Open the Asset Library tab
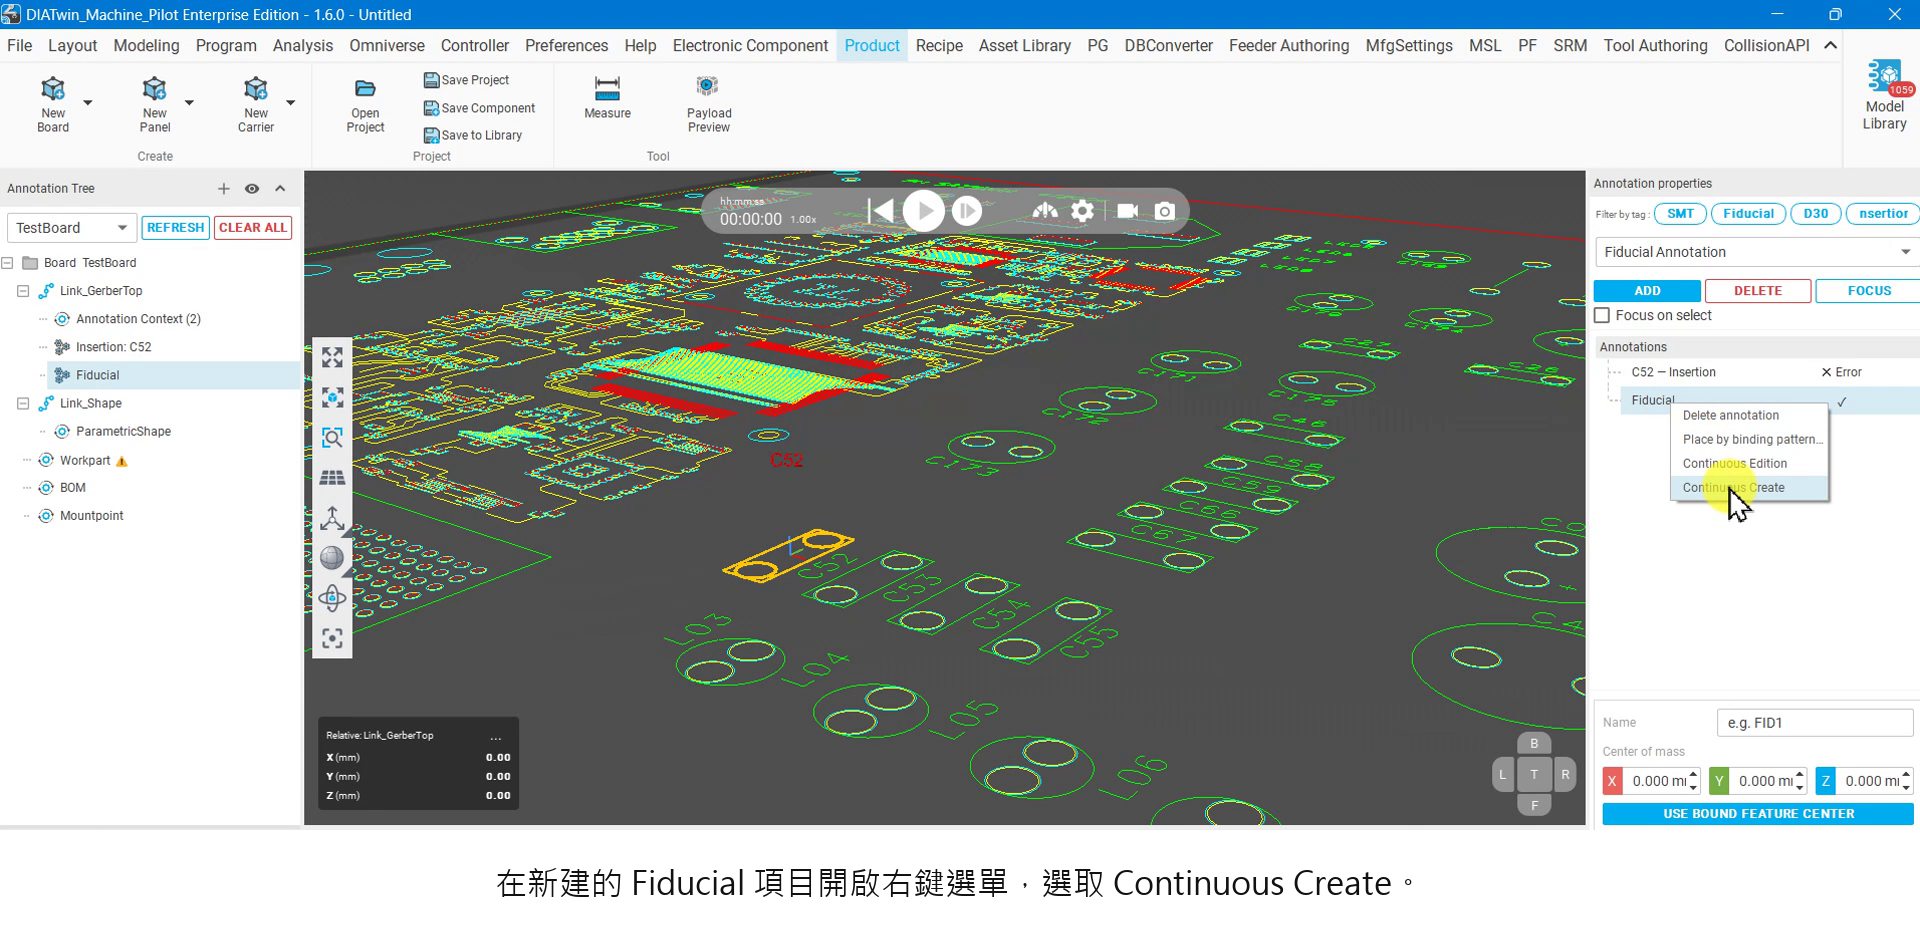The width and height of the screenshot is (1920, 950). click(1024, 46)
